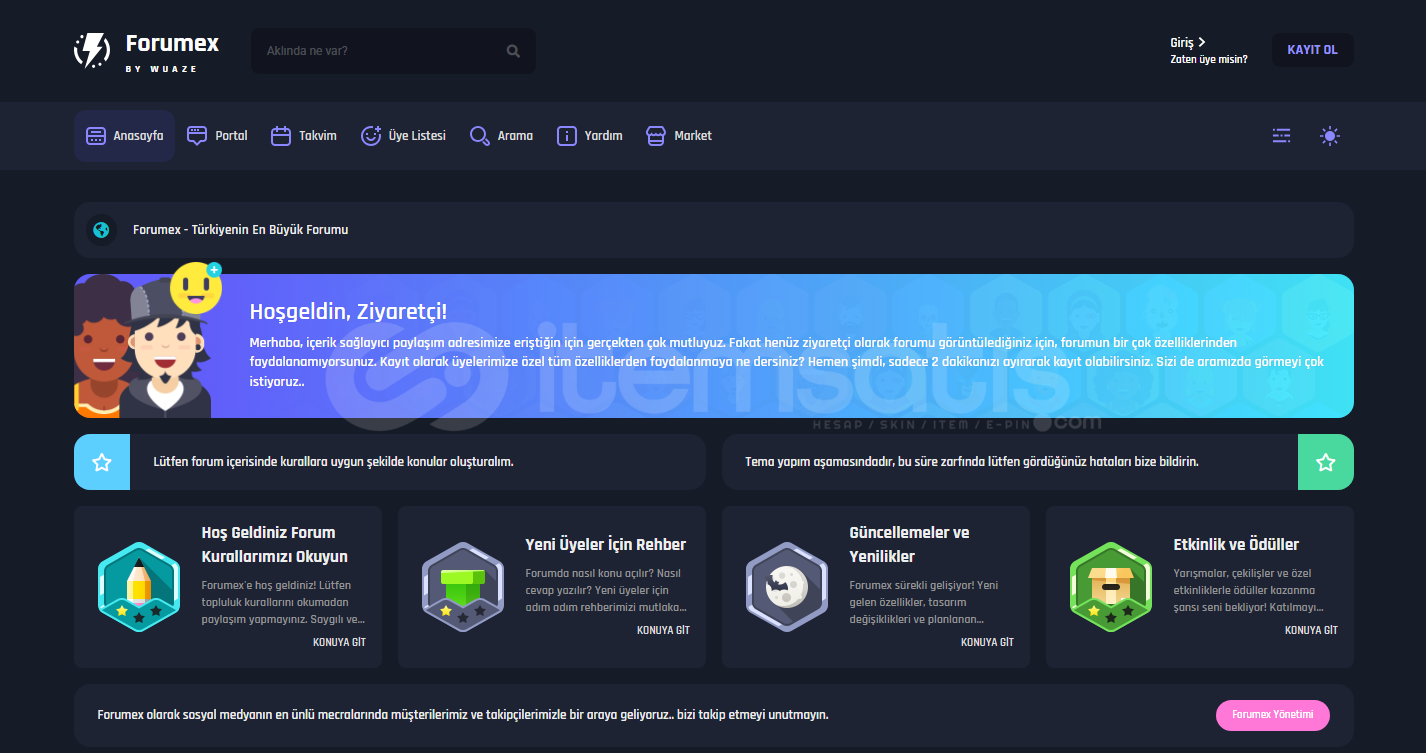1426x753 pixels.
Task: Open the Market menu item
Action: 679,136
